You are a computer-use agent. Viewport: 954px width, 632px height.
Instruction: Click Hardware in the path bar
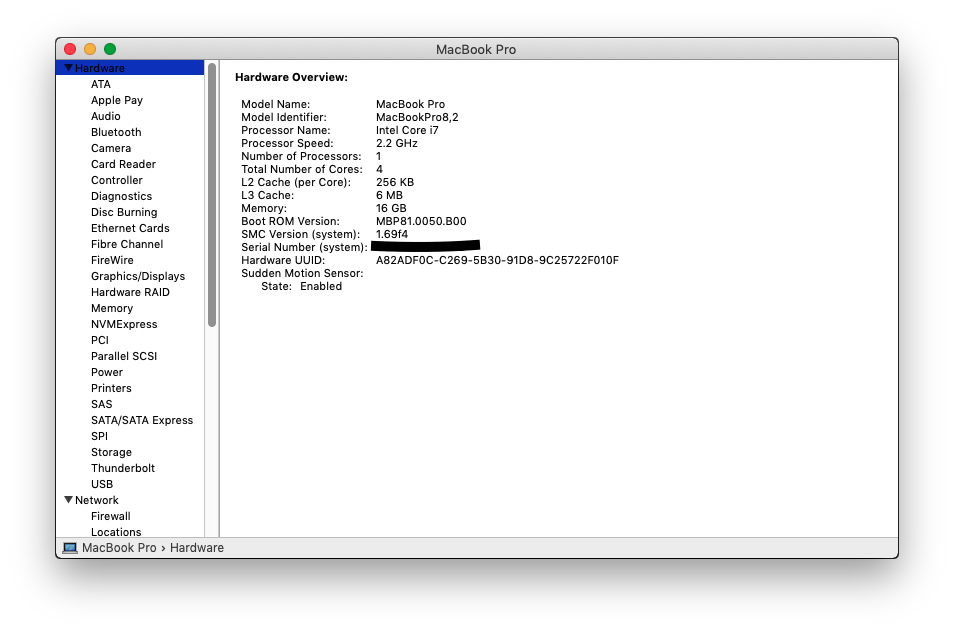tap(197, 547)
